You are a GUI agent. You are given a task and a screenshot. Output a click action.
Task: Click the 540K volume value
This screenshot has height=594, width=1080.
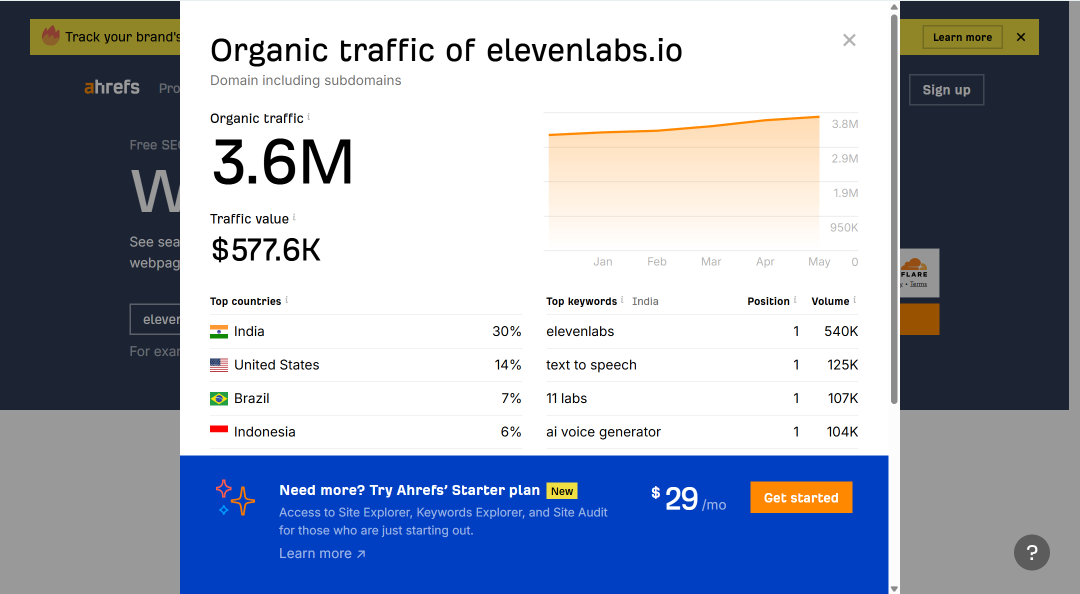[x=841, y=331]
